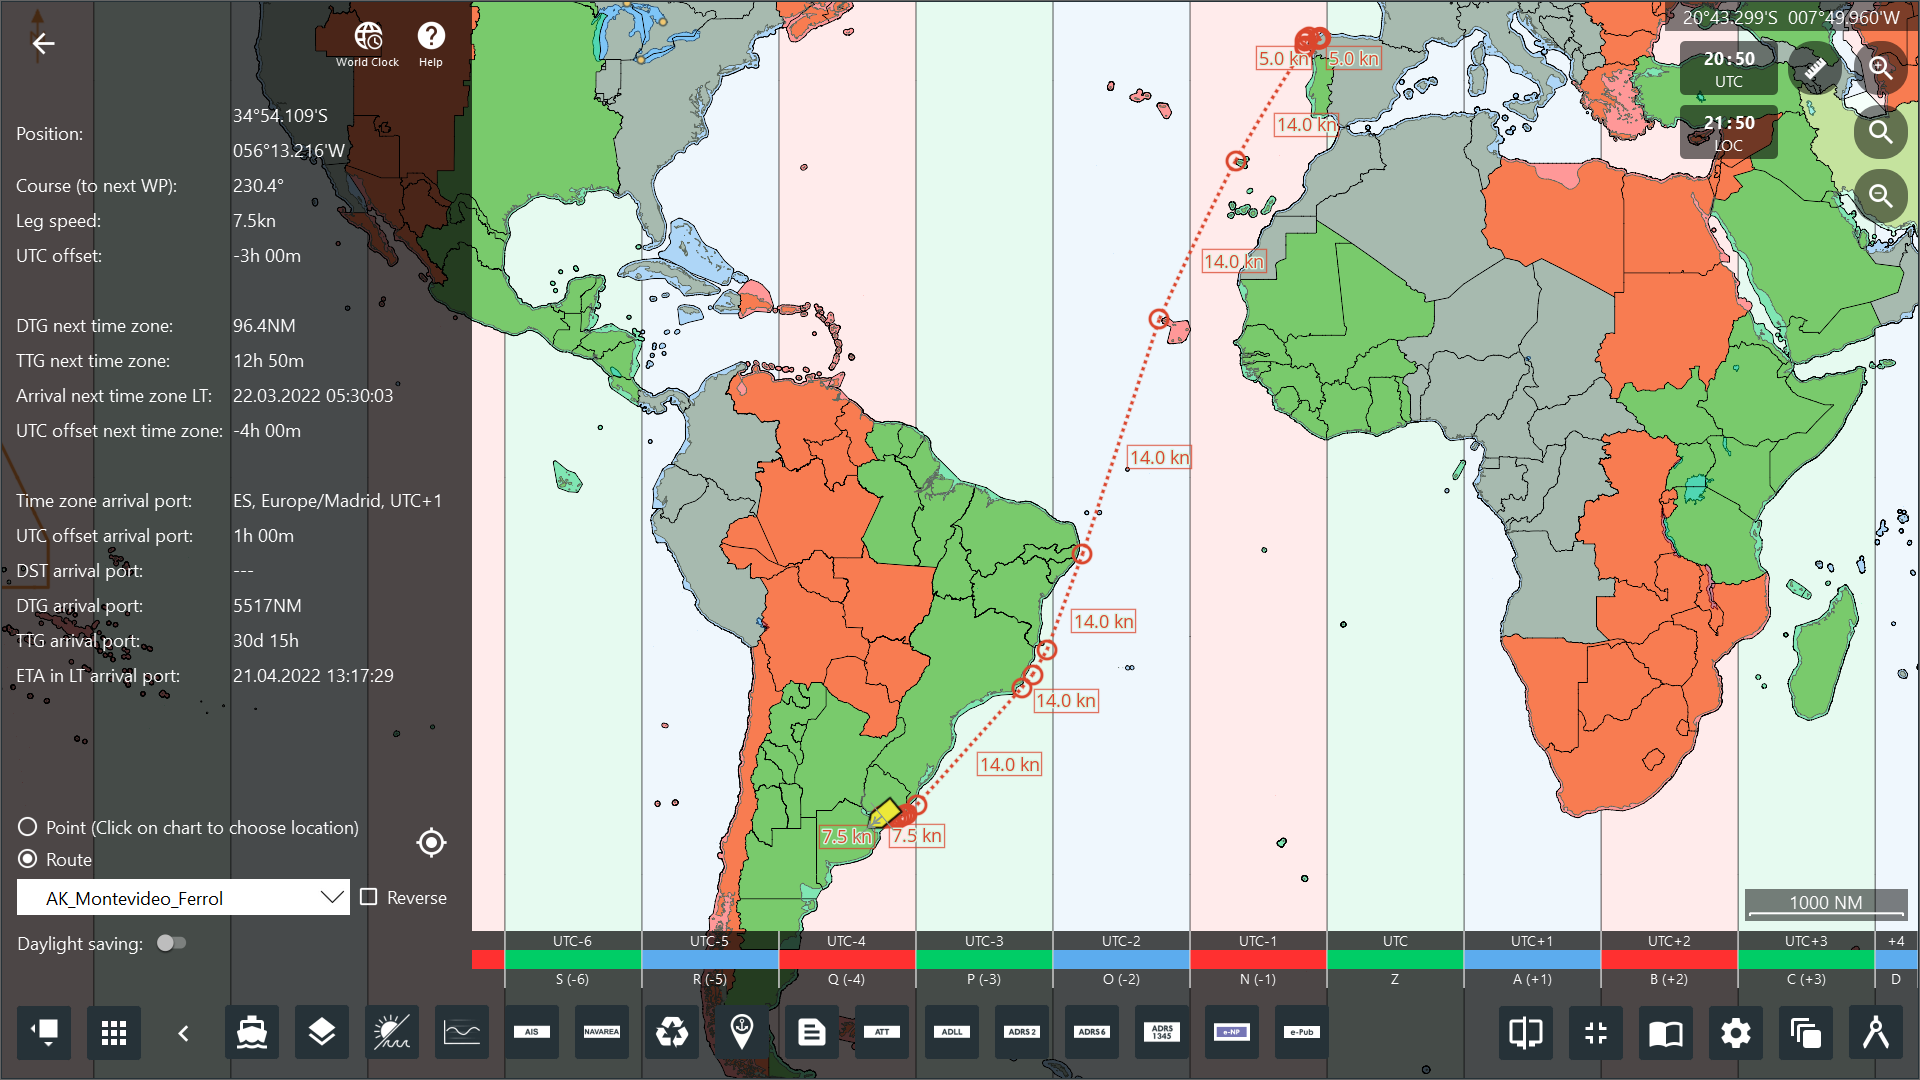The width and height of the screenshot is (1920, 1080).
Task: Select the ship/vessel toolbar icon
Action: click(x=251, y=1032)
